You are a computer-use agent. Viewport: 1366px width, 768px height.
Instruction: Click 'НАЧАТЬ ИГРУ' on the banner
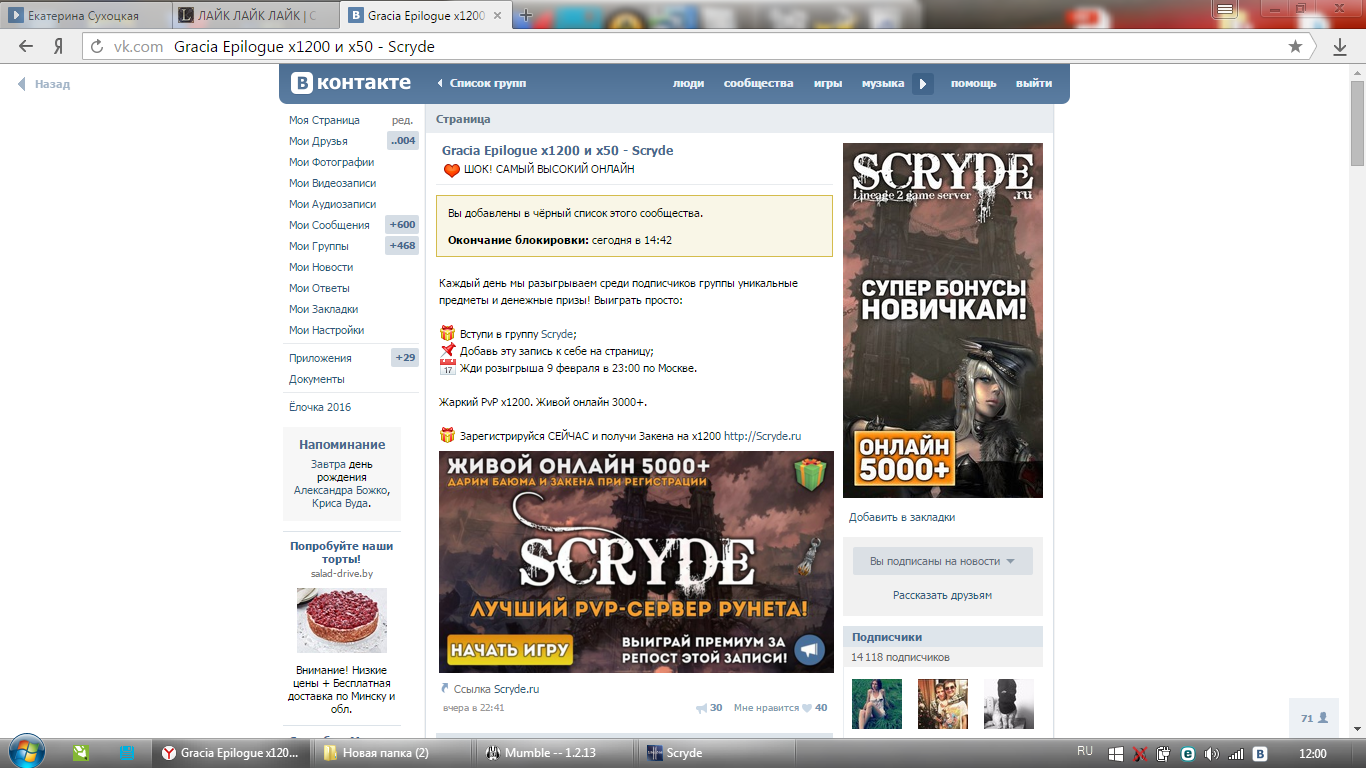click(510, 650)
